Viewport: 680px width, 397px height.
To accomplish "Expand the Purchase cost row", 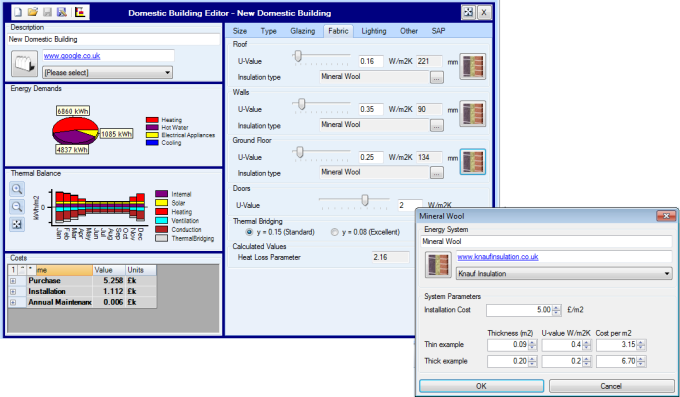I will 13,281.
